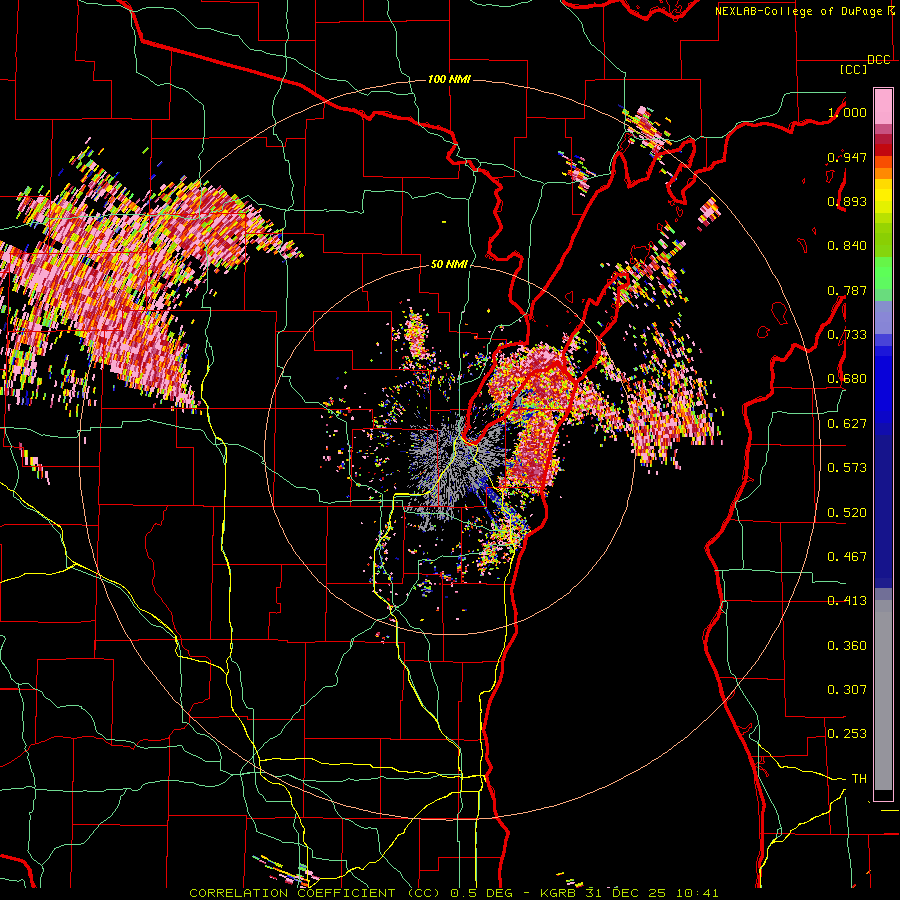Select the 0.627 legend value
The width and height of the screenshot is (900, 900).
tap(847, 424)
